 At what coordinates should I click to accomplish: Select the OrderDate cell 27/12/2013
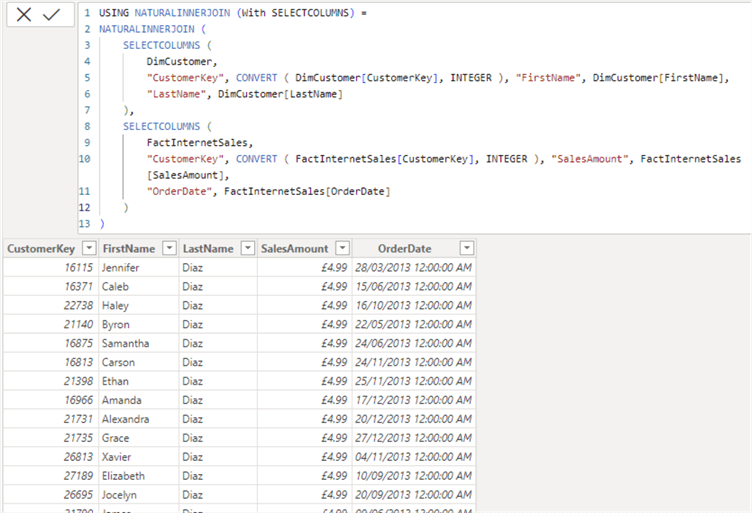coord(414,438)
